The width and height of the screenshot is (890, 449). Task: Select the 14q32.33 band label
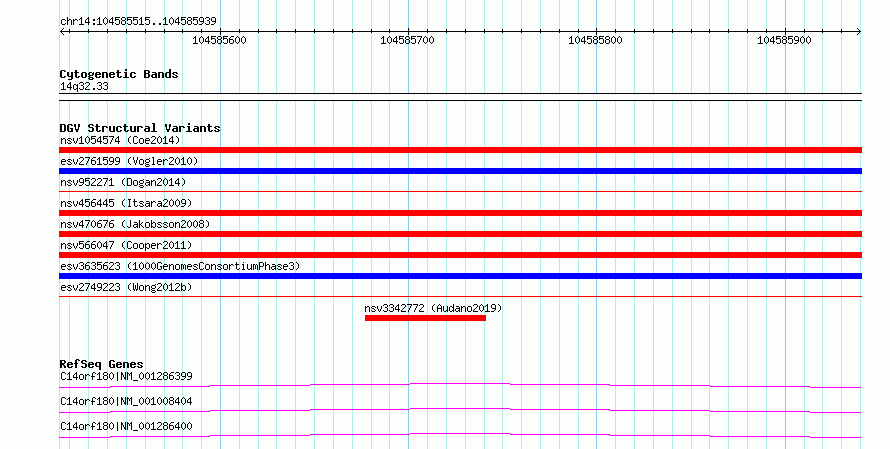click(84, 87)
